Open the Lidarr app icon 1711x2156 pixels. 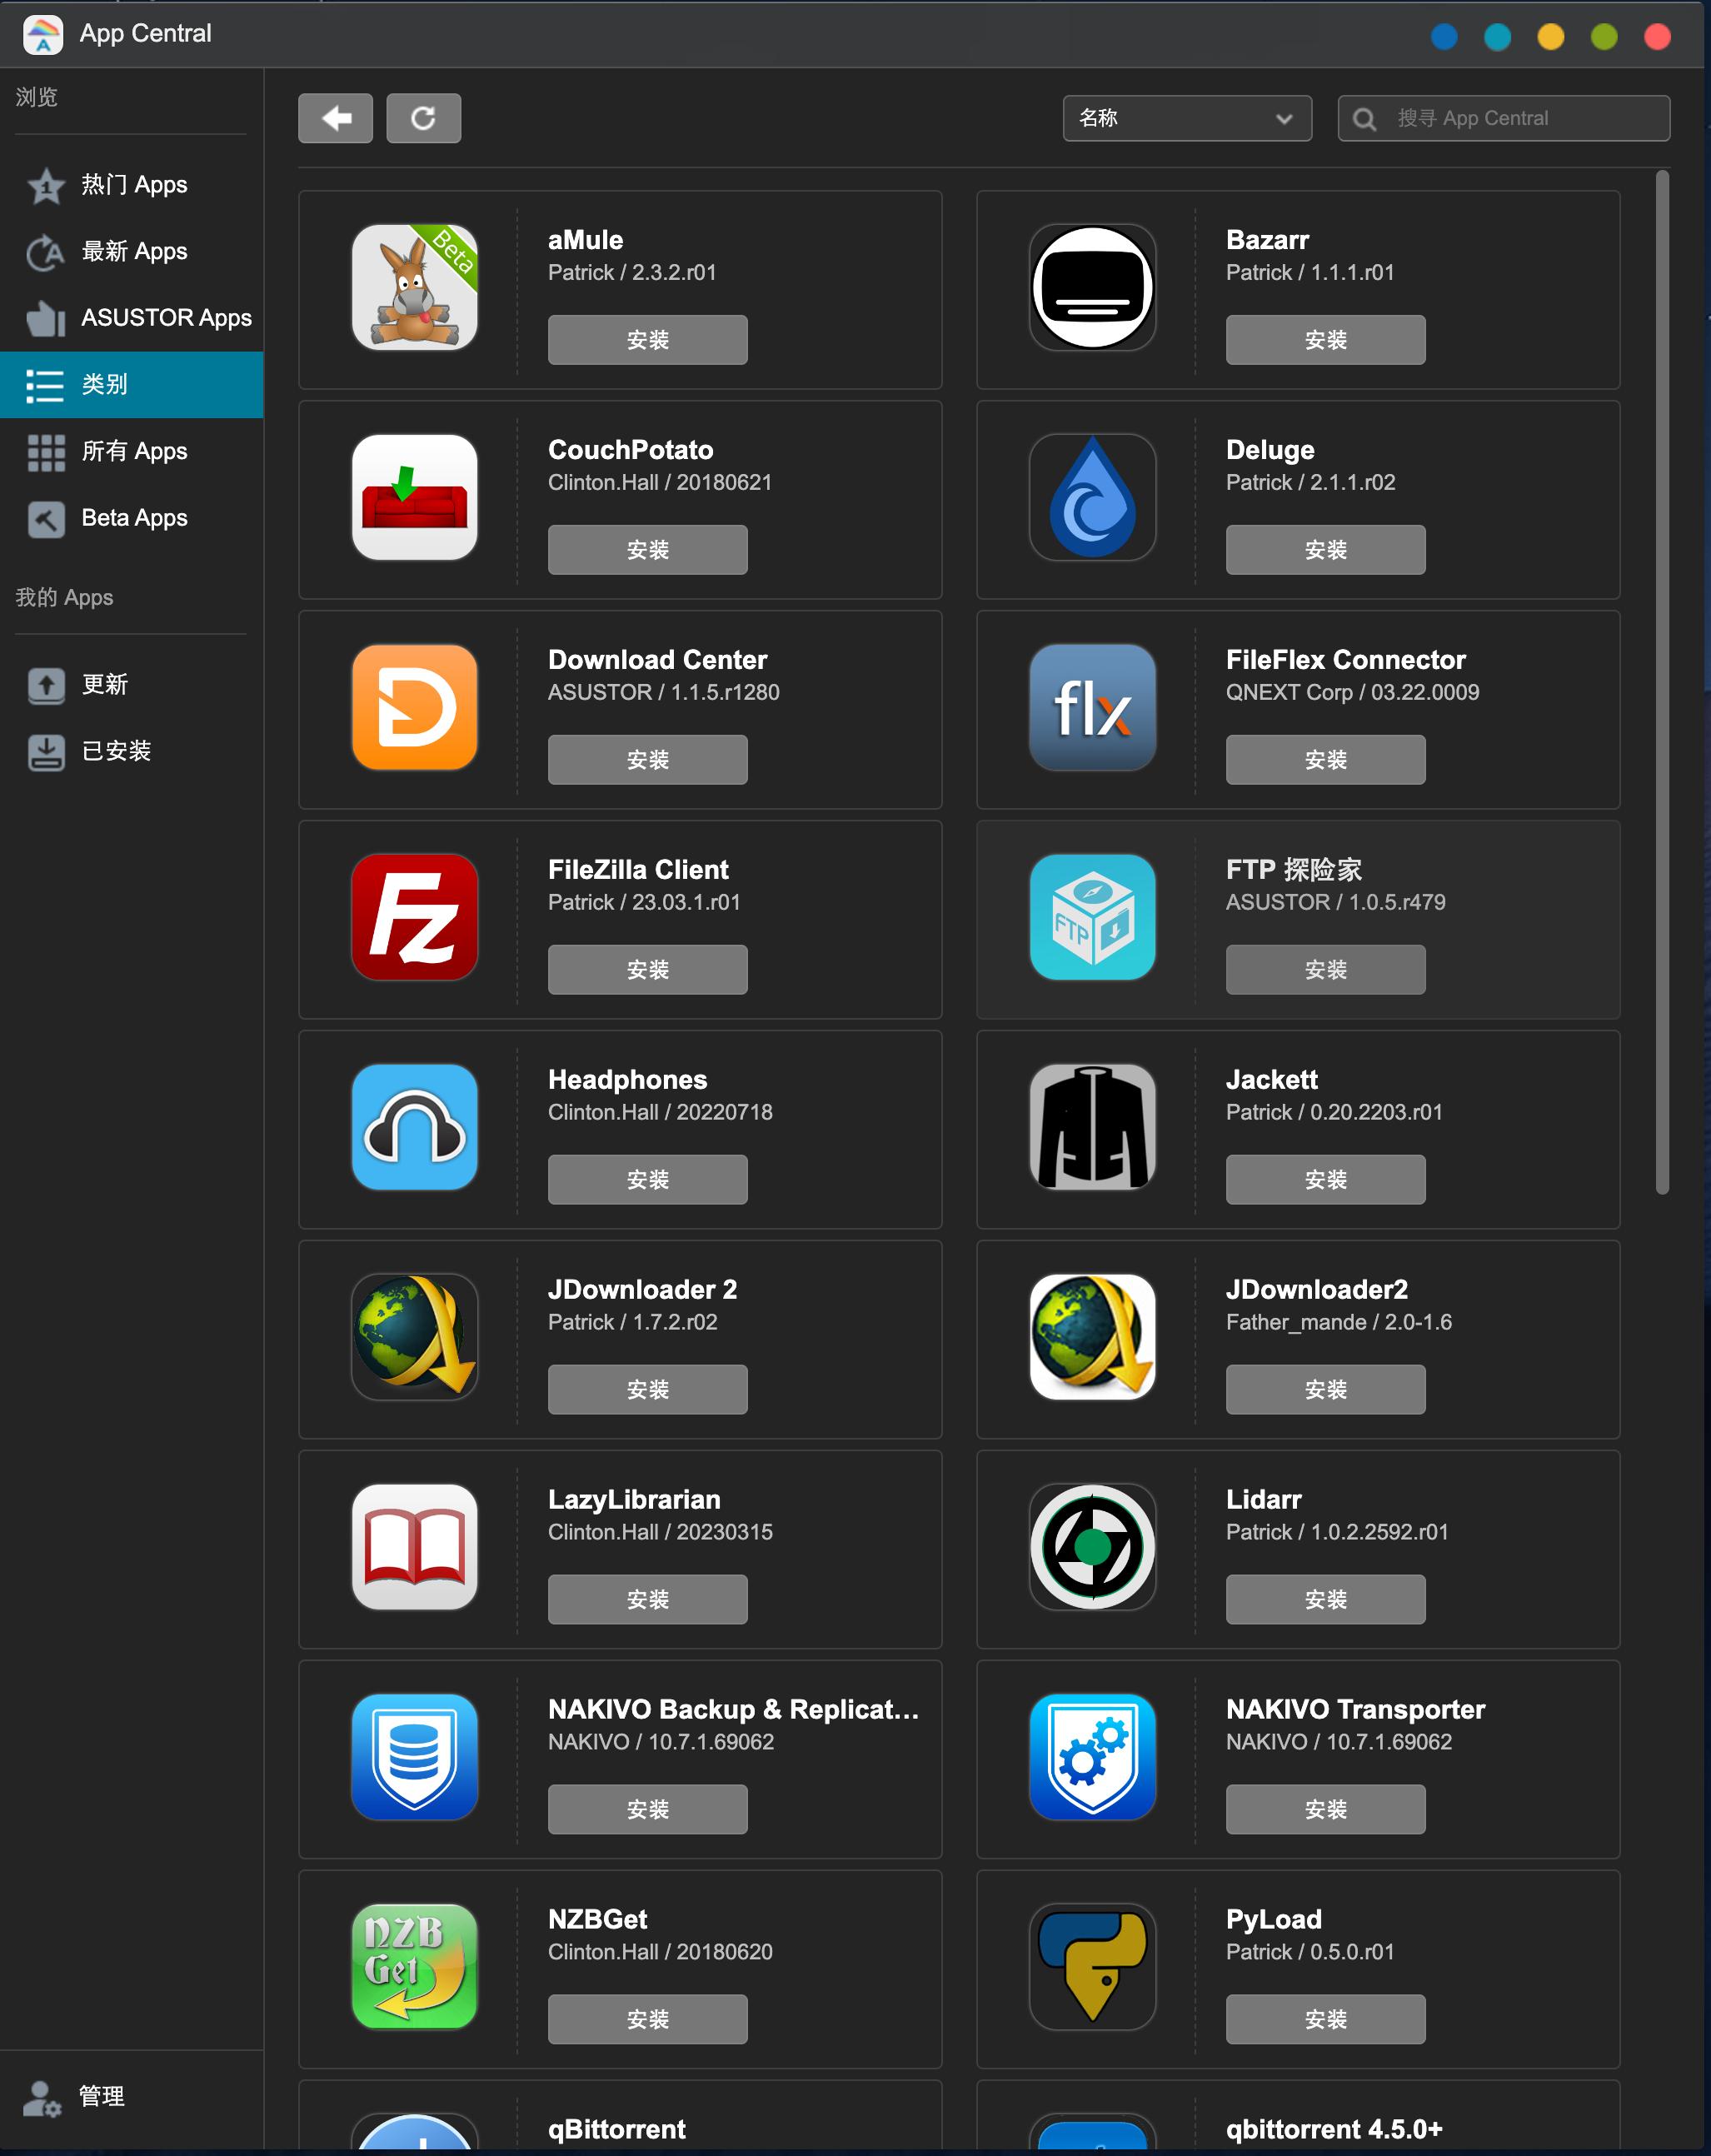point(1092,1547)
